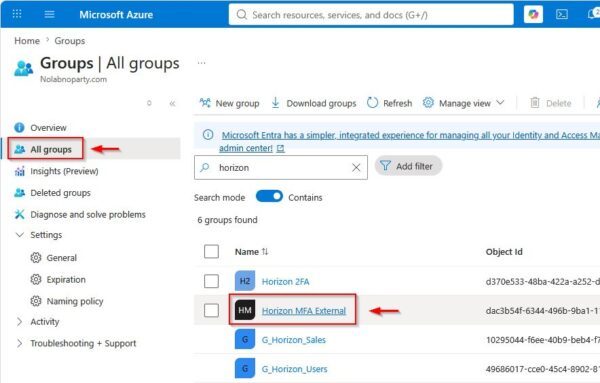Collapse the sidebar with double chevron
Screen dimensions: 600x383
point(172,103)
